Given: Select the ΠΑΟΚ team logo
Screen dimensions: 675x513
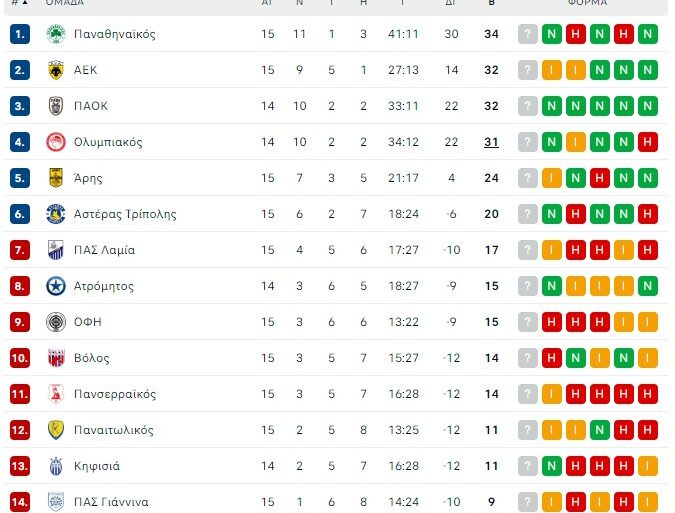Looking at the screenshot, I should [x=55, y=106].
